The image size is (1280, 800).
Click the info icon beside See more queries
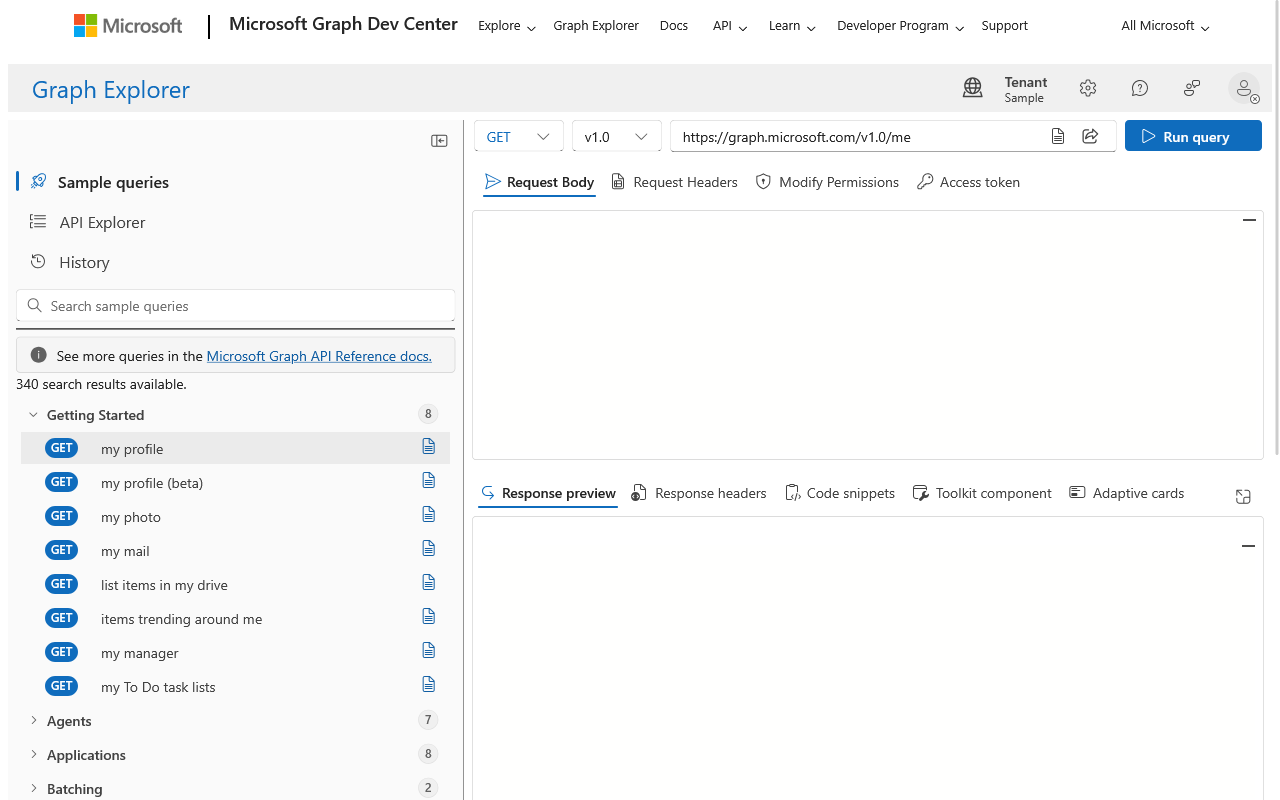pos(39,355)
